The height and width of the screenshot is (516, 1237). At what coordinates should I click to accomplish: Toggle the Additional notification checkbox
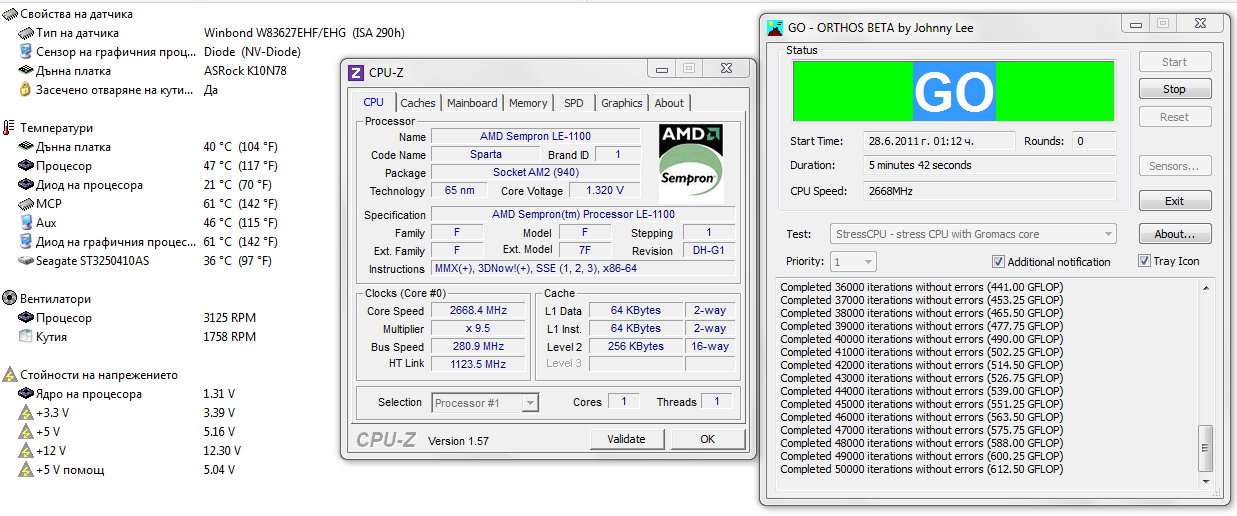coord(998,262)
